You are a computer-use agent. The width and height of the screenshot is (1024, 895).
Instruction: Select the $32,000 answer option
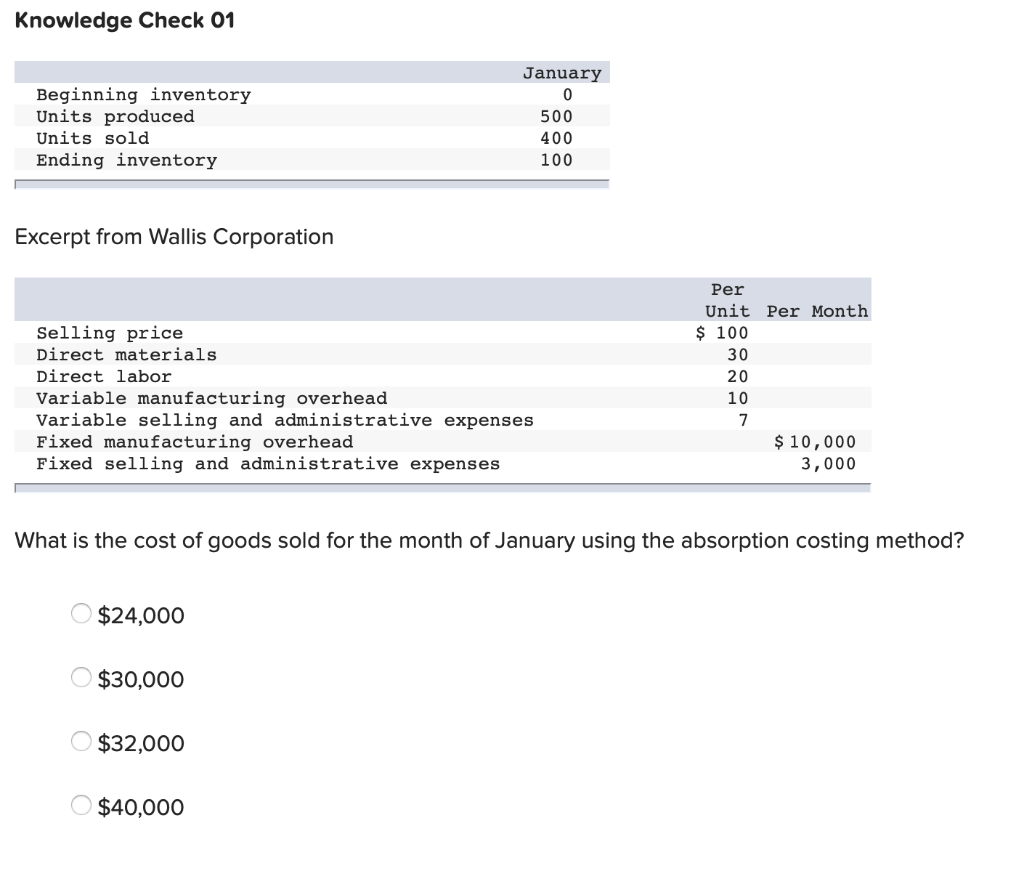(x=80, y=741)
